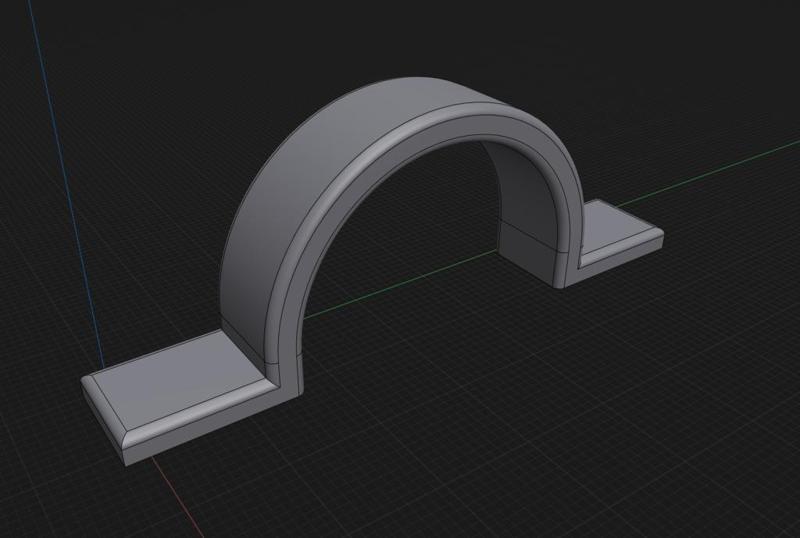Select the right flat base tab of the handle
The height and width of the screenshot is (538, 800).
[620, 232]
